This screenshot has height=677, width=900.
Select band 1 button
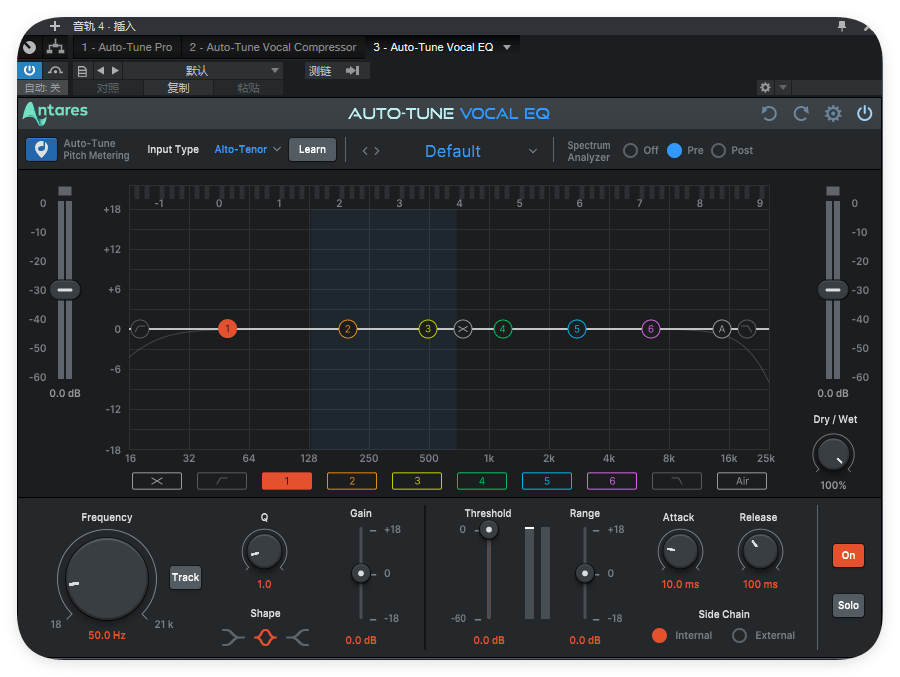coord(287,481)
